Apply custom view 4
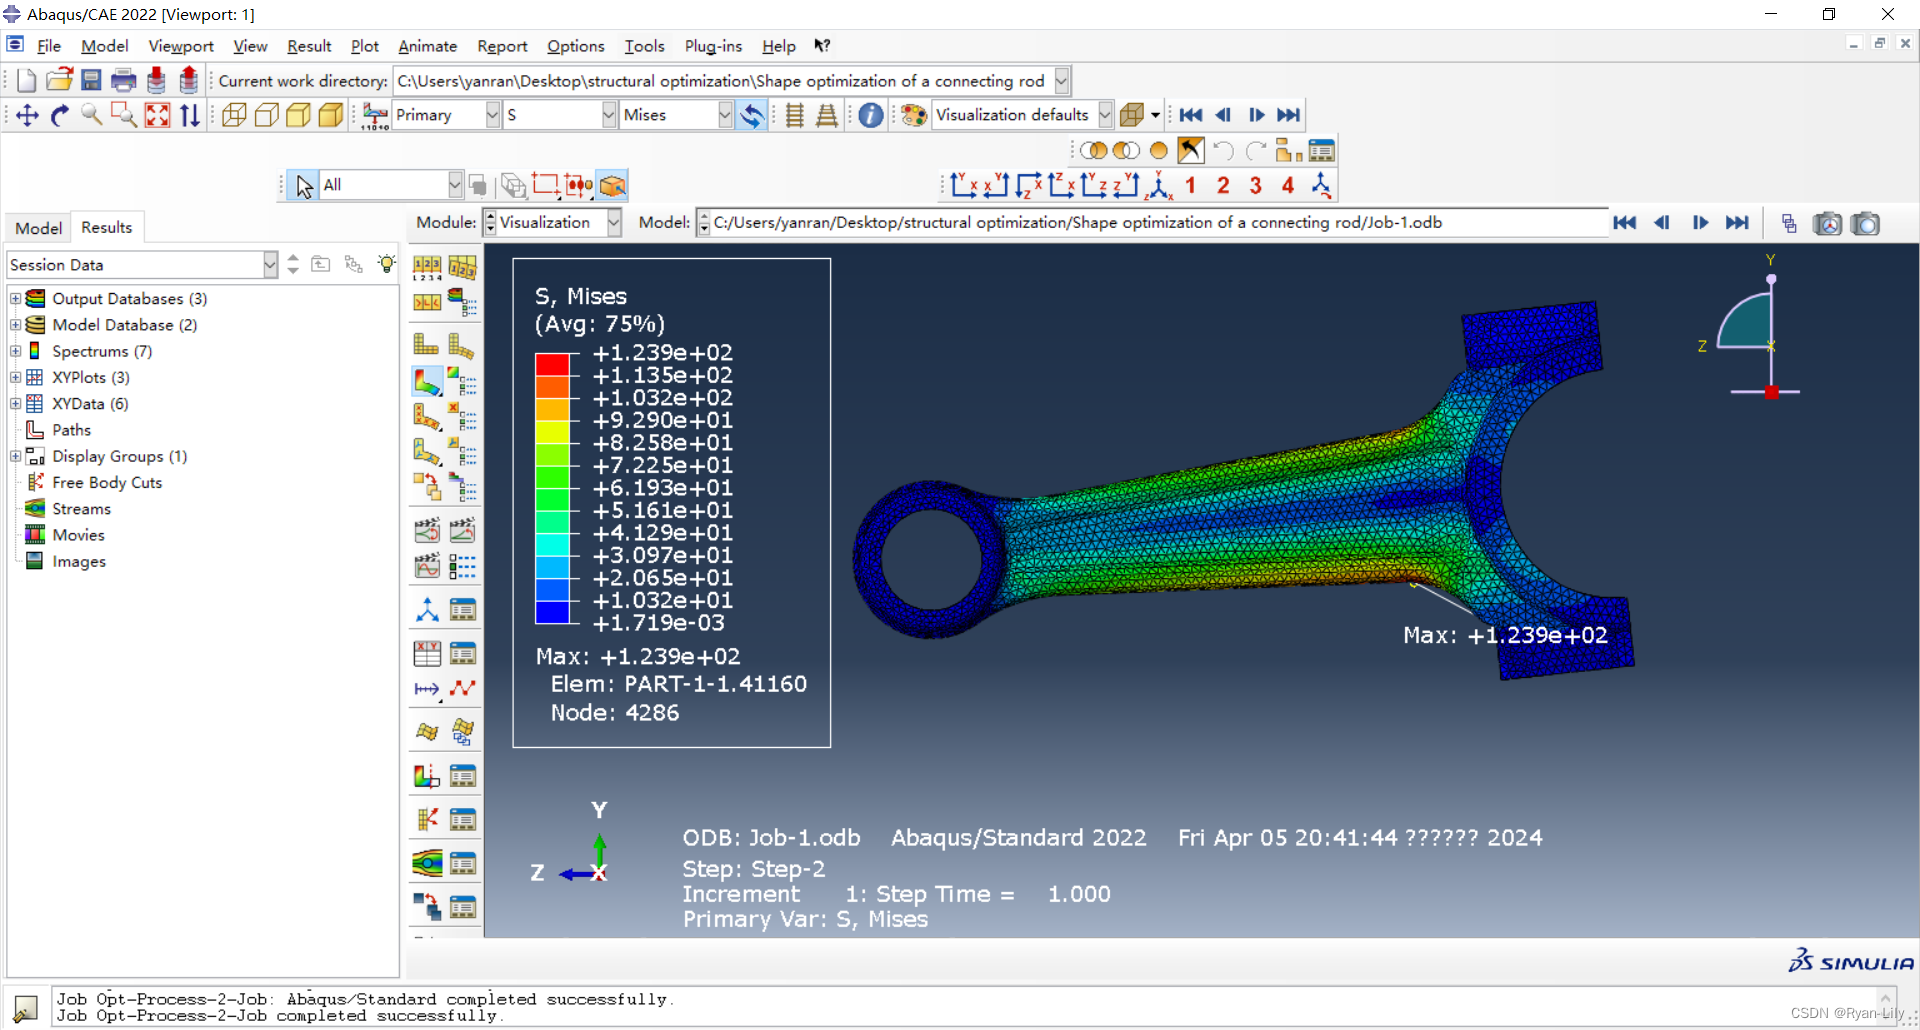Viewport: 1920px width, 1030px height. point(1288,185)
